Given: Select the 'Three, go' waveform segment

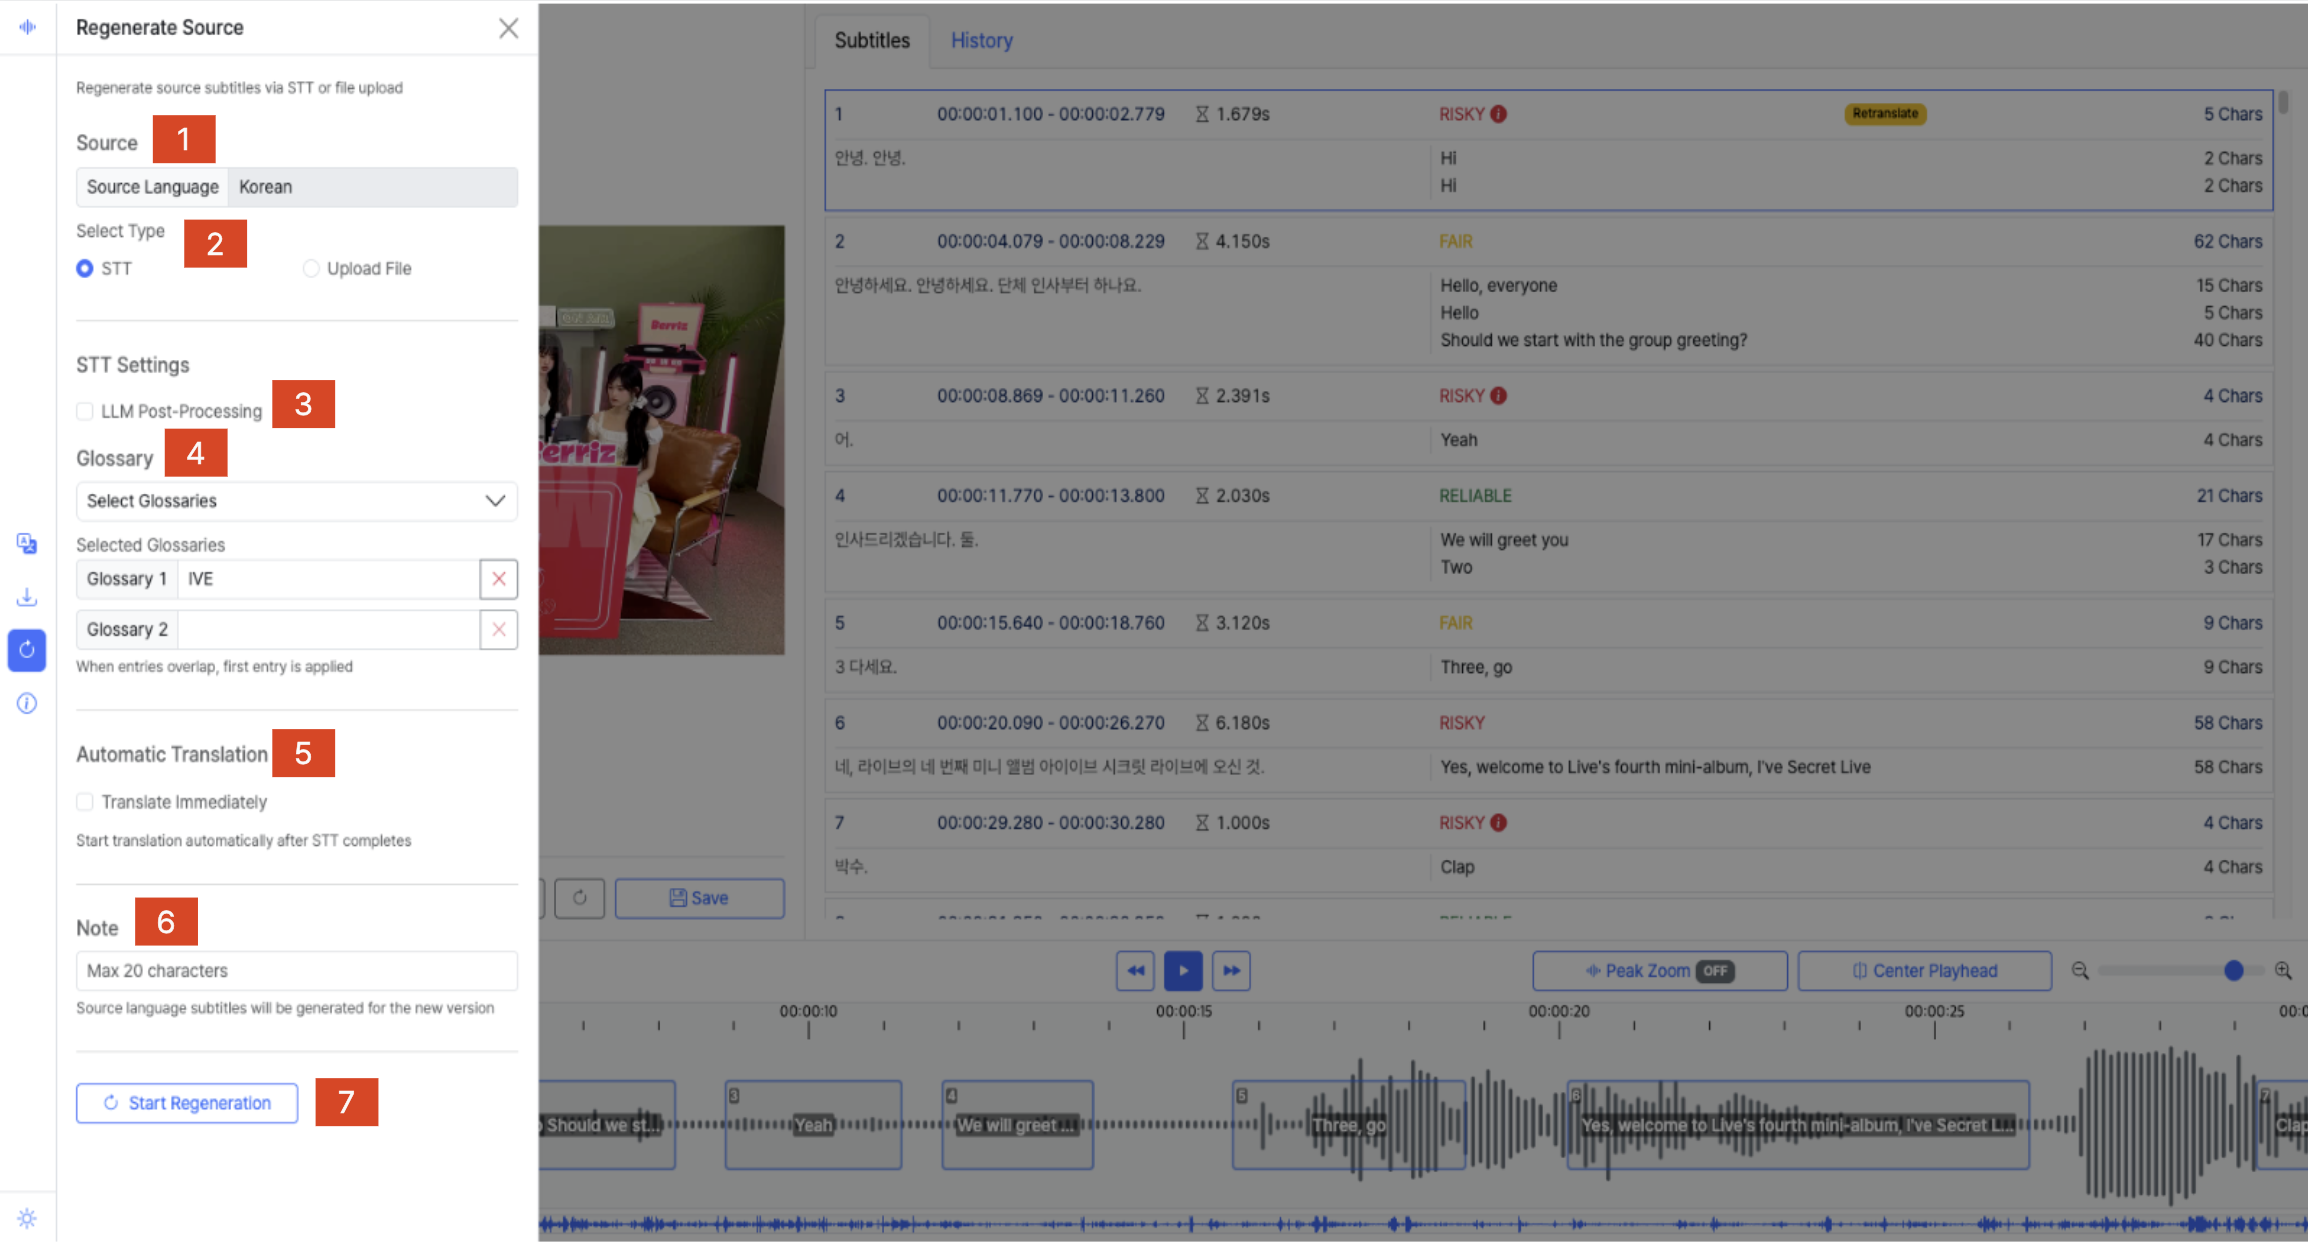Looking at the screenshot, I should (1349, 1125).
